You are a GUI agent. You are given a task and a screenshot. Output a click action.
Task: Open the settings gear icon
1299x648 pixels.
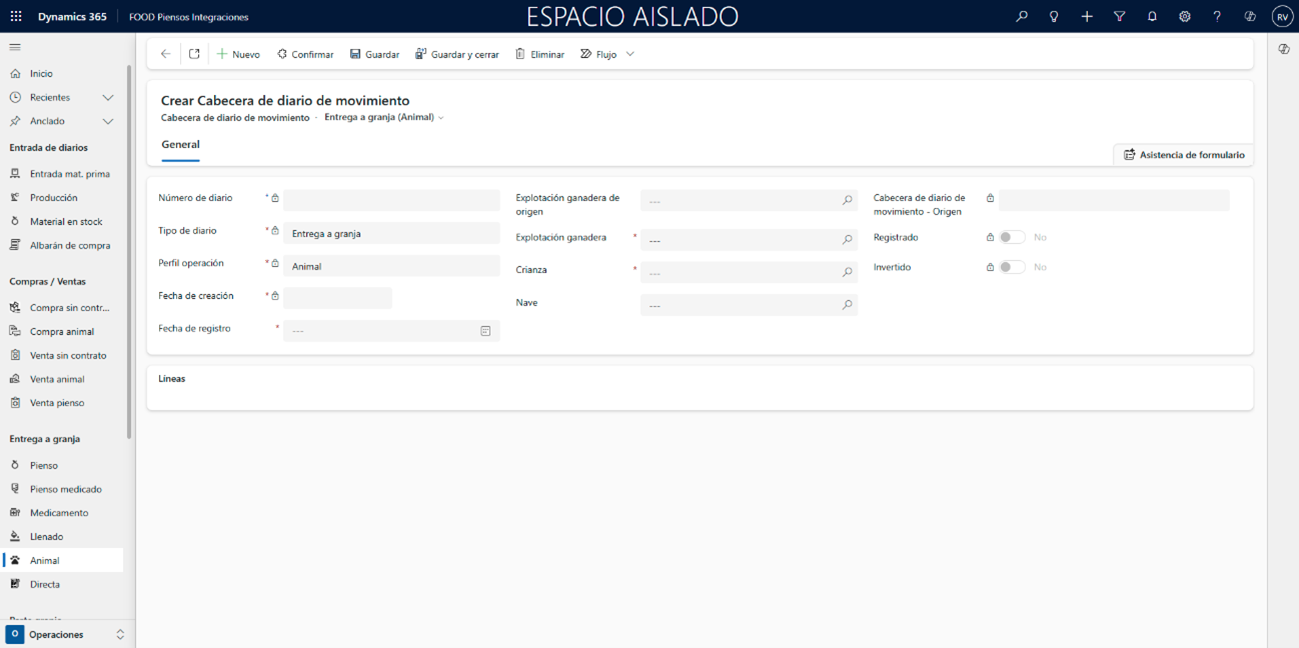(x=1184, y=17)
